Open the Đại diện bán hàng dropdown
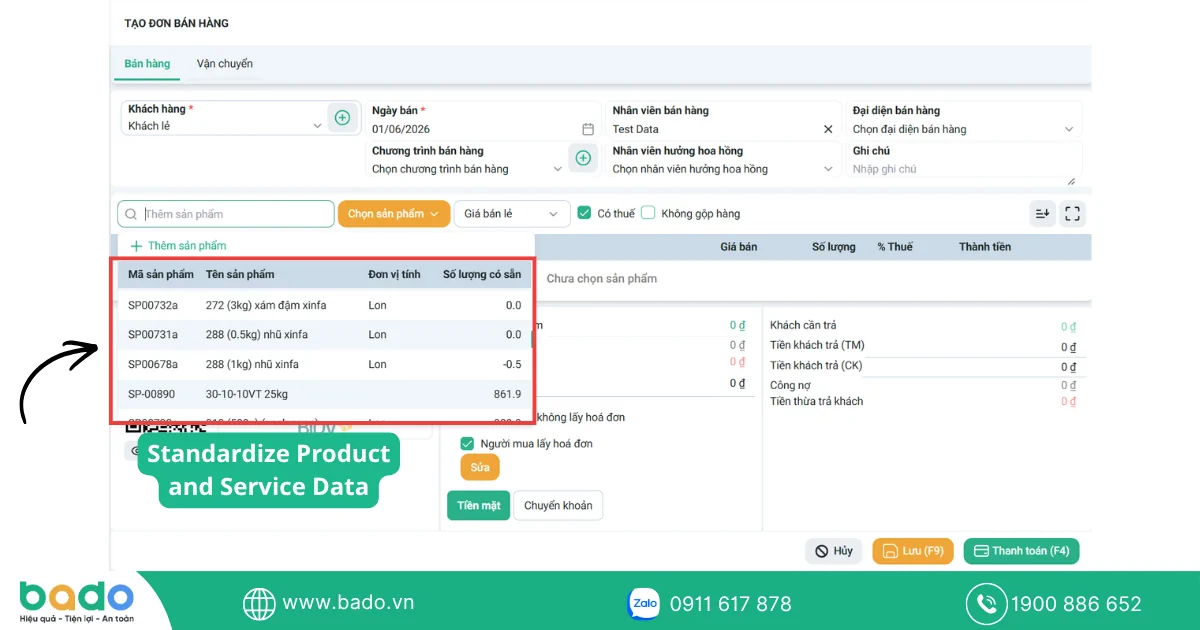Image resolution: width=1200 pixels, height=630 pixels. click(x=964, y=120)
